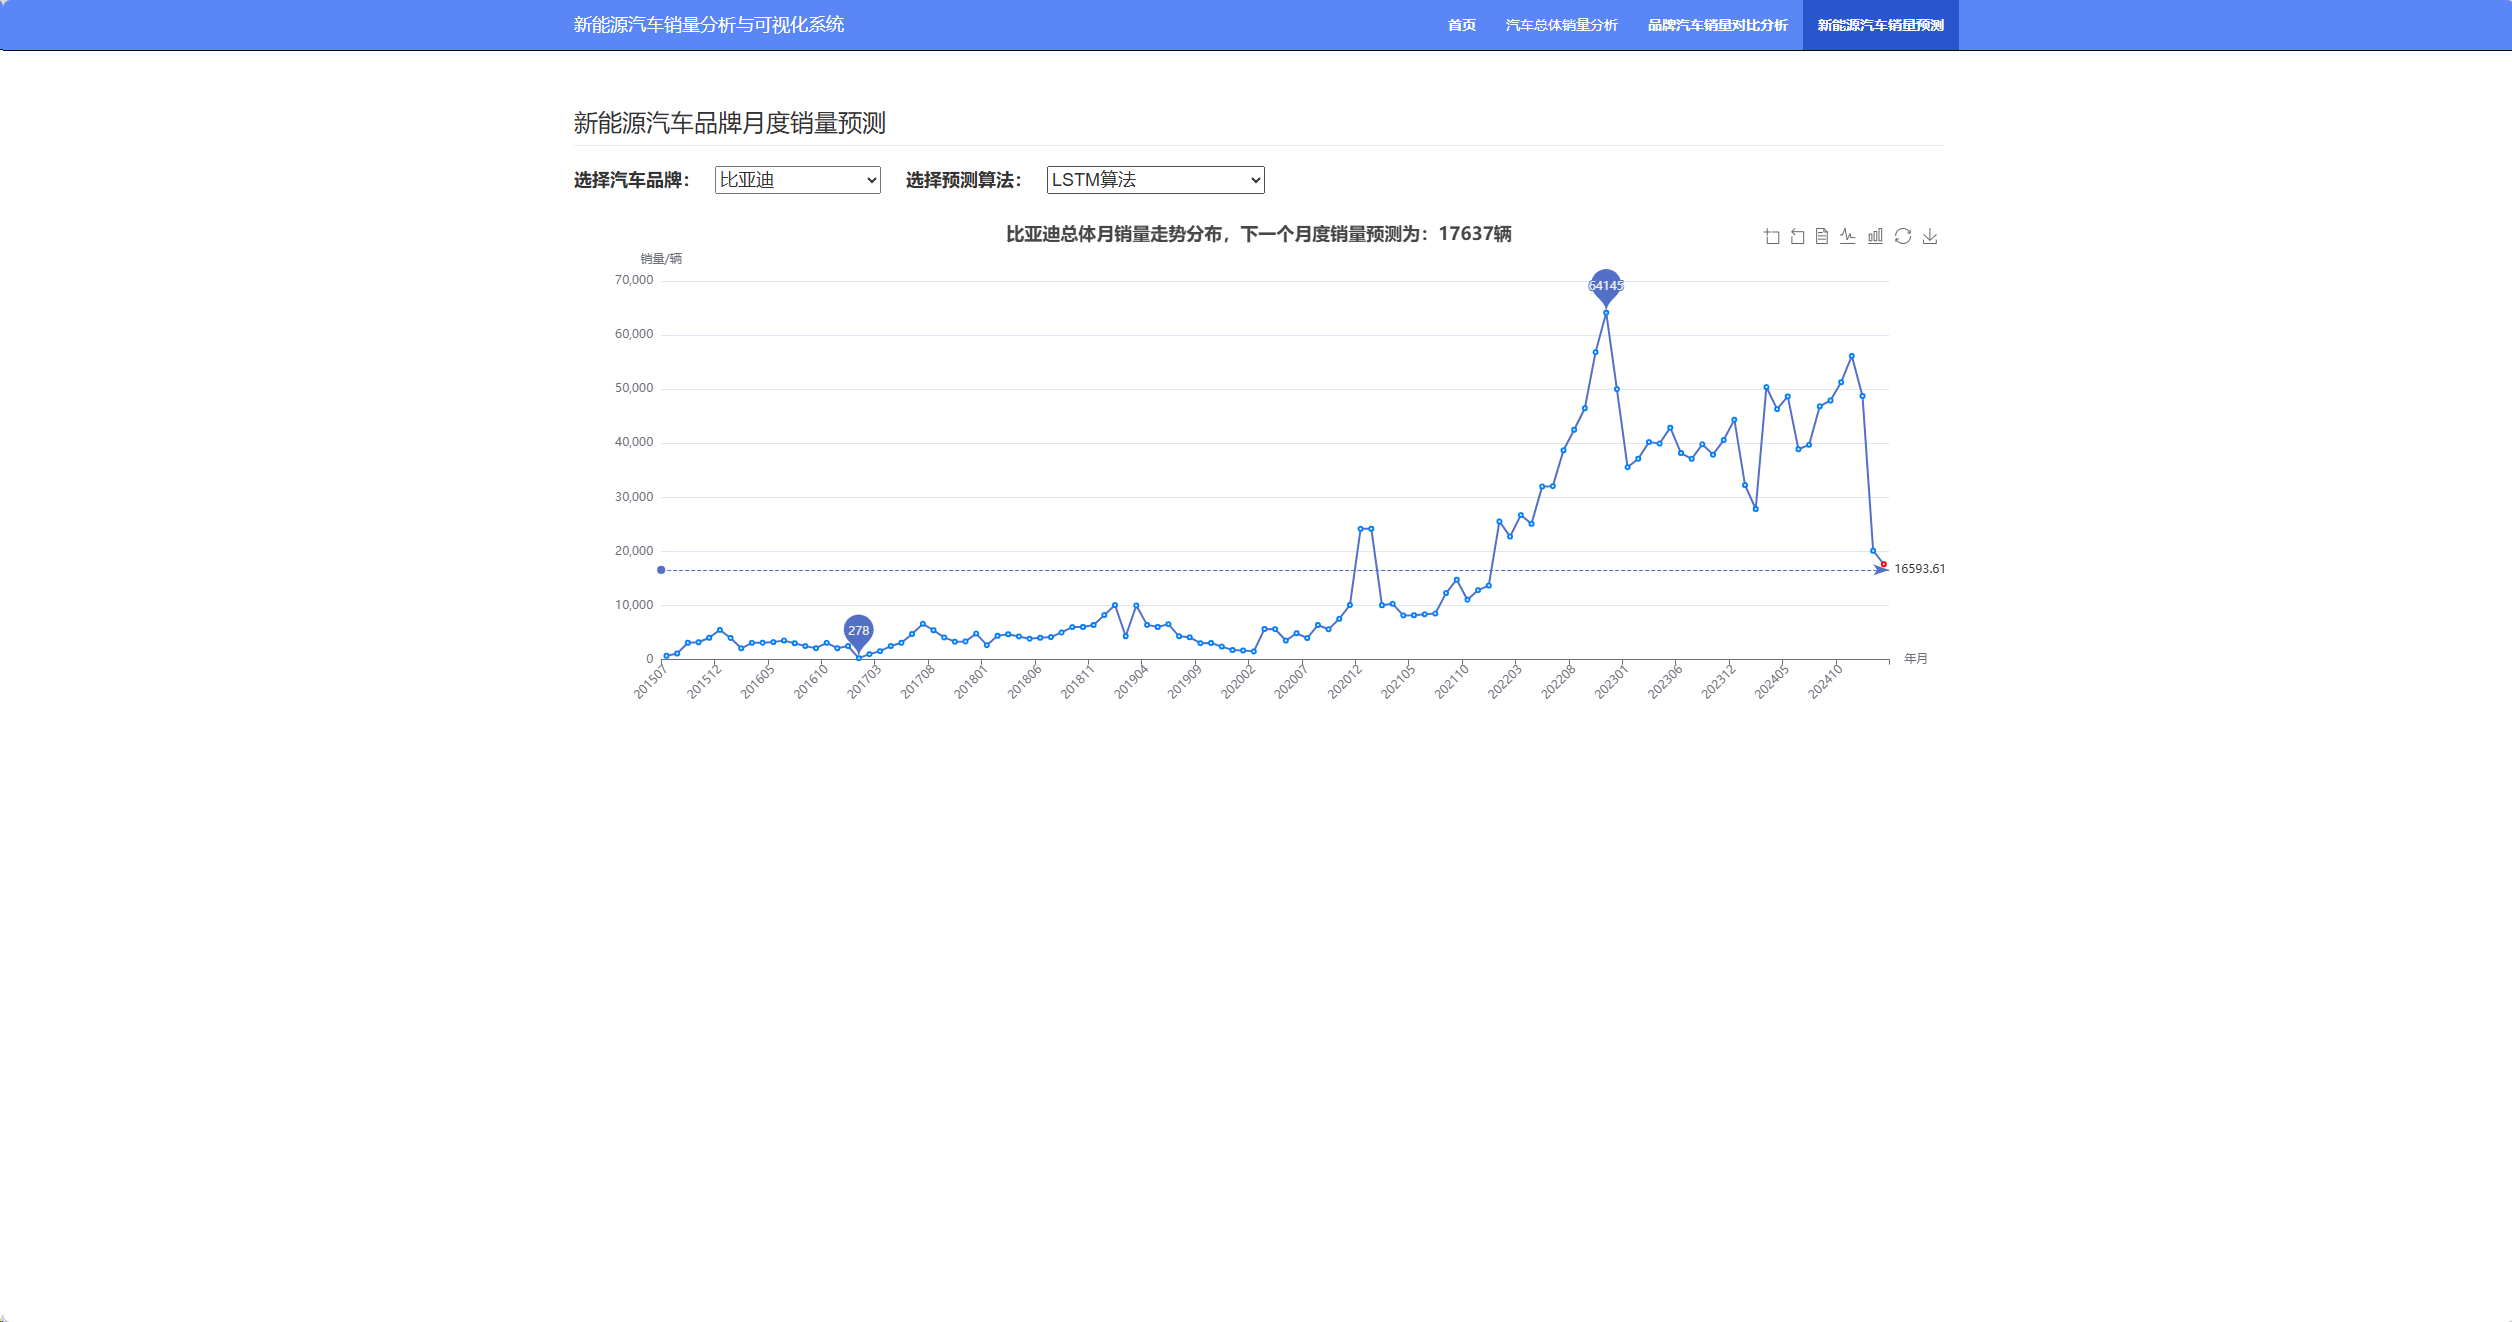Viewport: 2512px width, 1322px height.
Task: Click the 64145 maximum value marker pin
Action: coord(1606,285)
